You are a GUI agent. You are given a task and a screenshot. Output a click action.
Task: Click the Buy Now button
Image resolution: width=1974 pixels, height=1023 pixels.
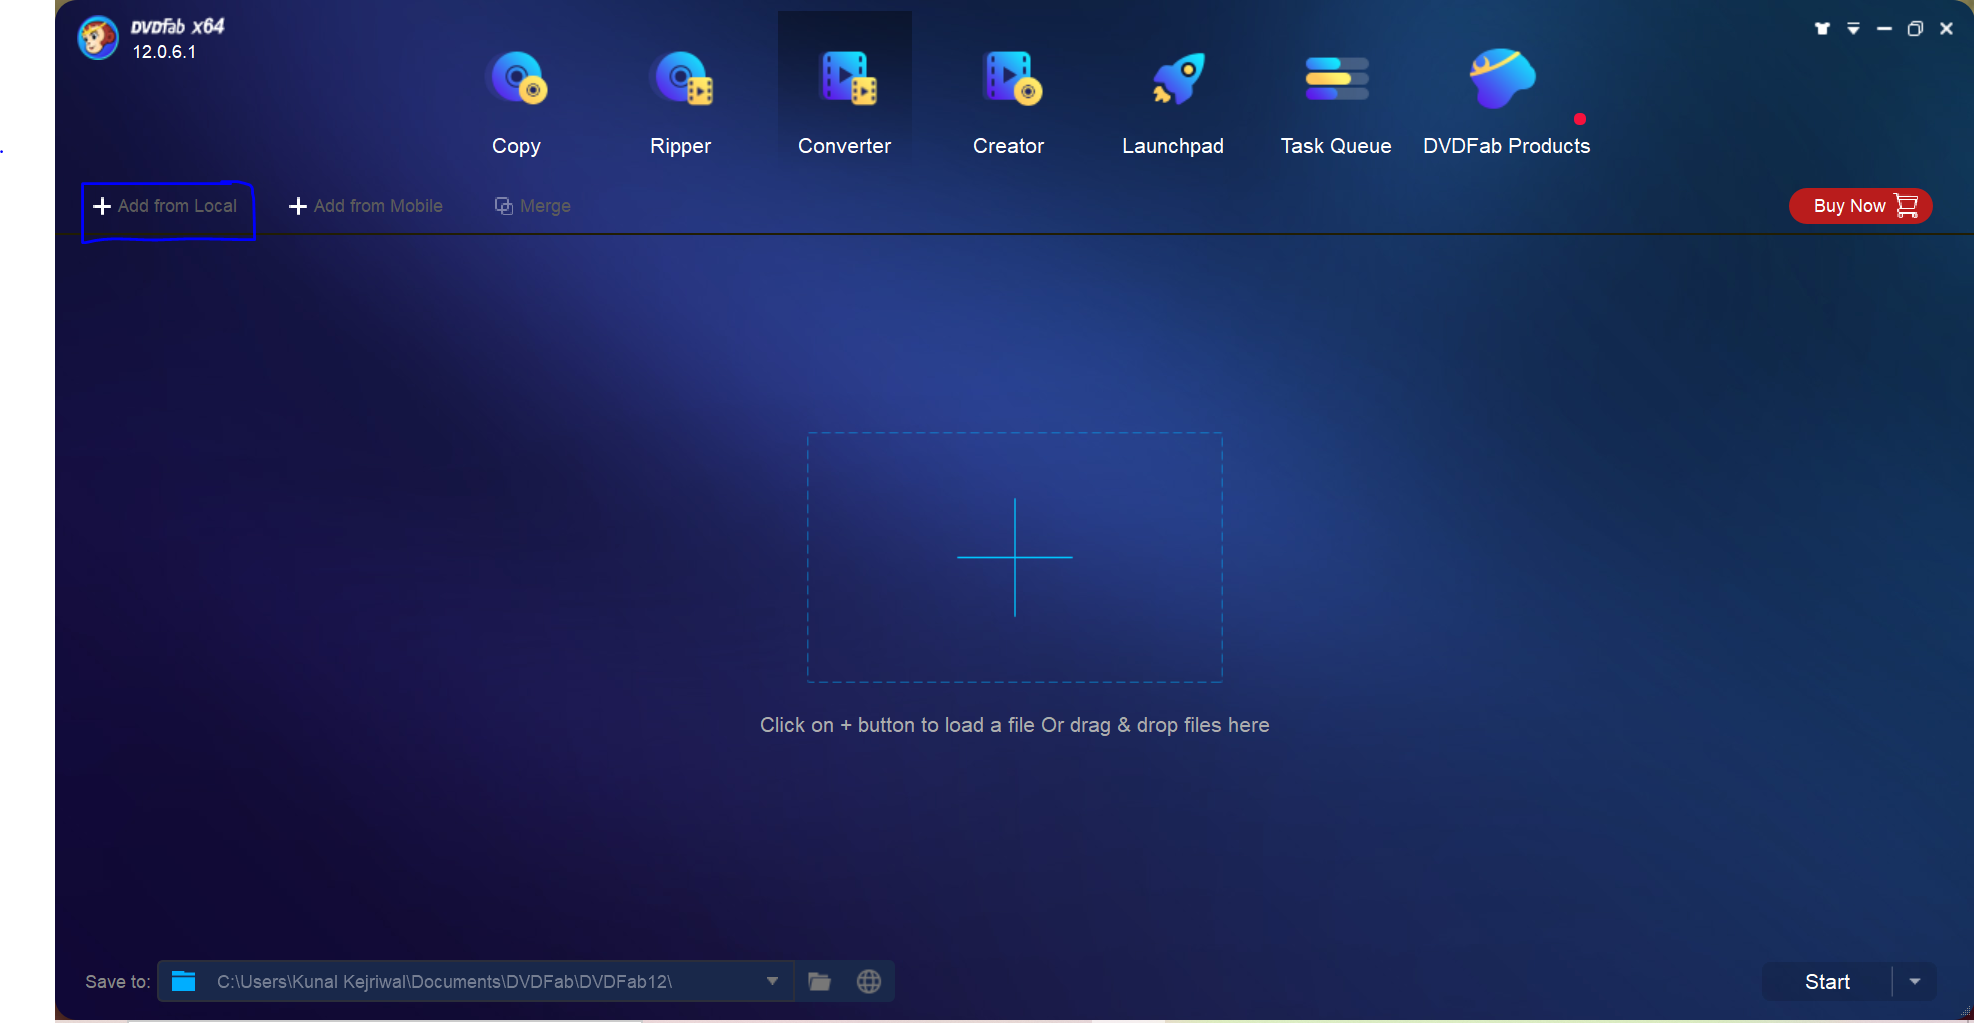1859,206
